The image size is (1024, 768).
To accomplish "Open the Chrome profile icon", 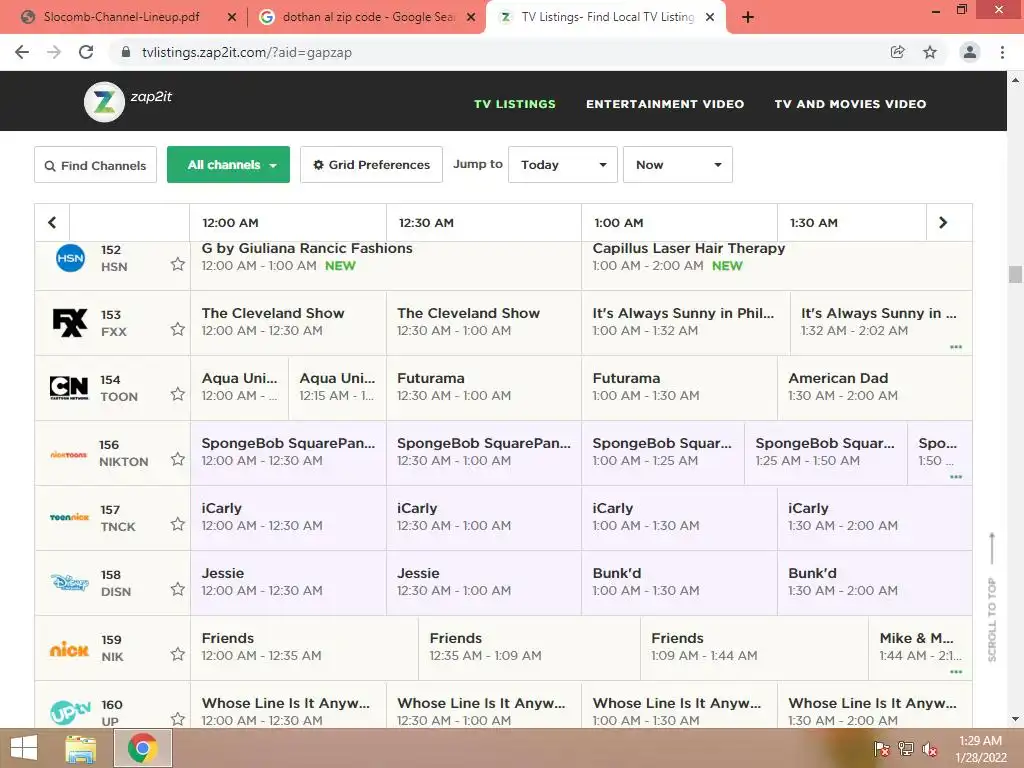I will click(970, 52).
